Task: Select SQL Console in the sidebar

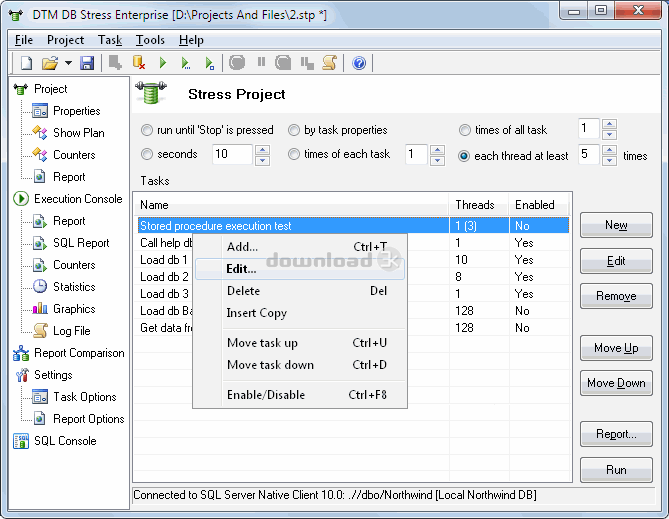Action: [64, 441]
